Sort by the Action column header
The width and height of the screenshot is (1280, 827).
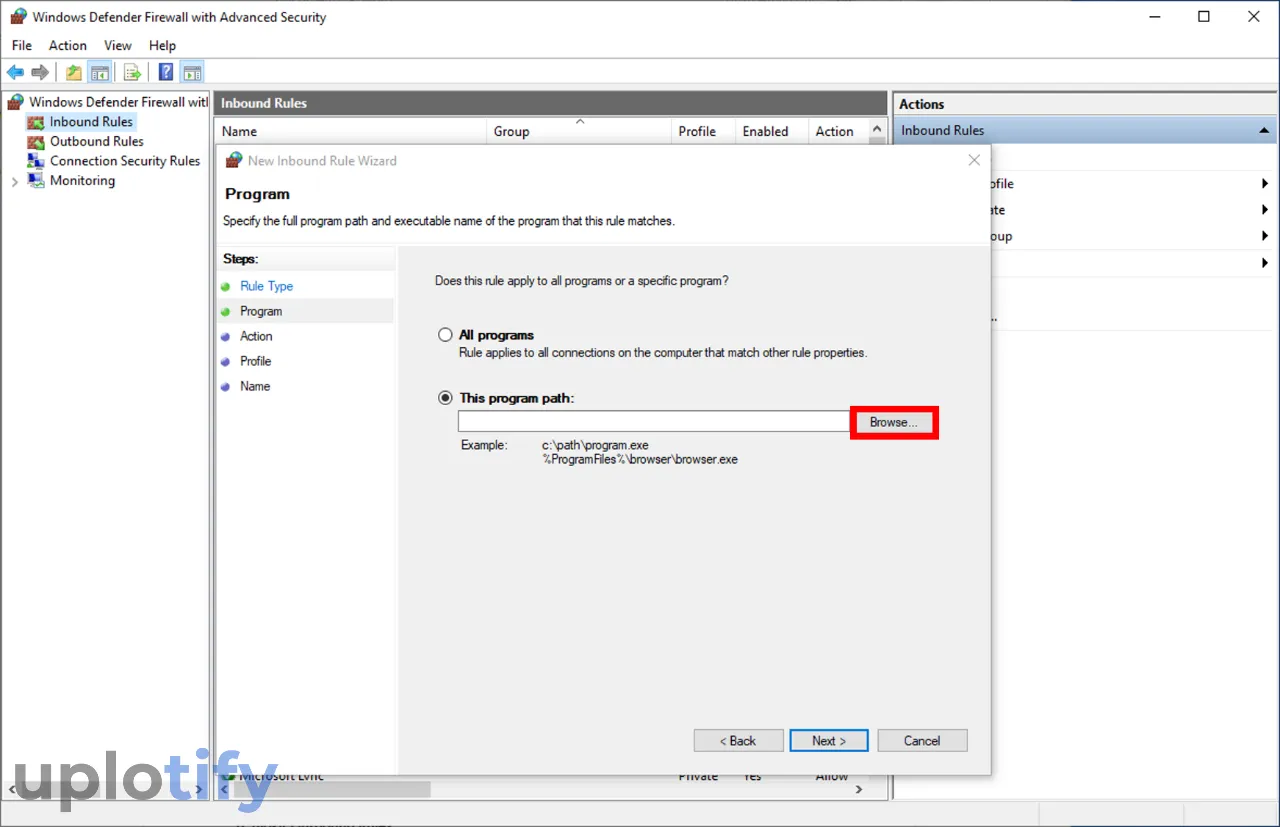(838, 131)
